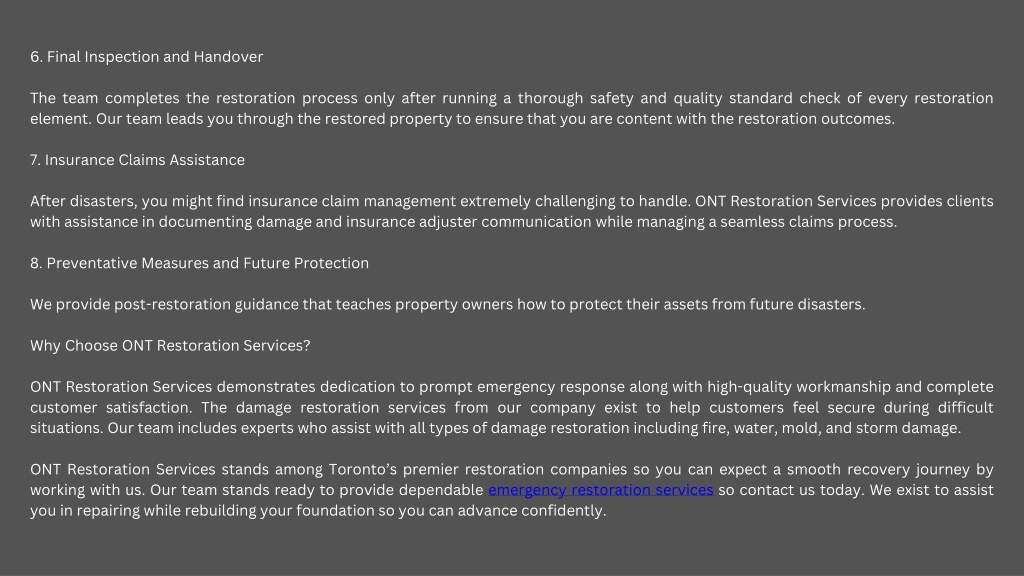Image resolution: width=1024 pixels, height=576 pixels.
Task: Click paragraph starting "The team completes the restoration"
Action: (x=511, y=108)
